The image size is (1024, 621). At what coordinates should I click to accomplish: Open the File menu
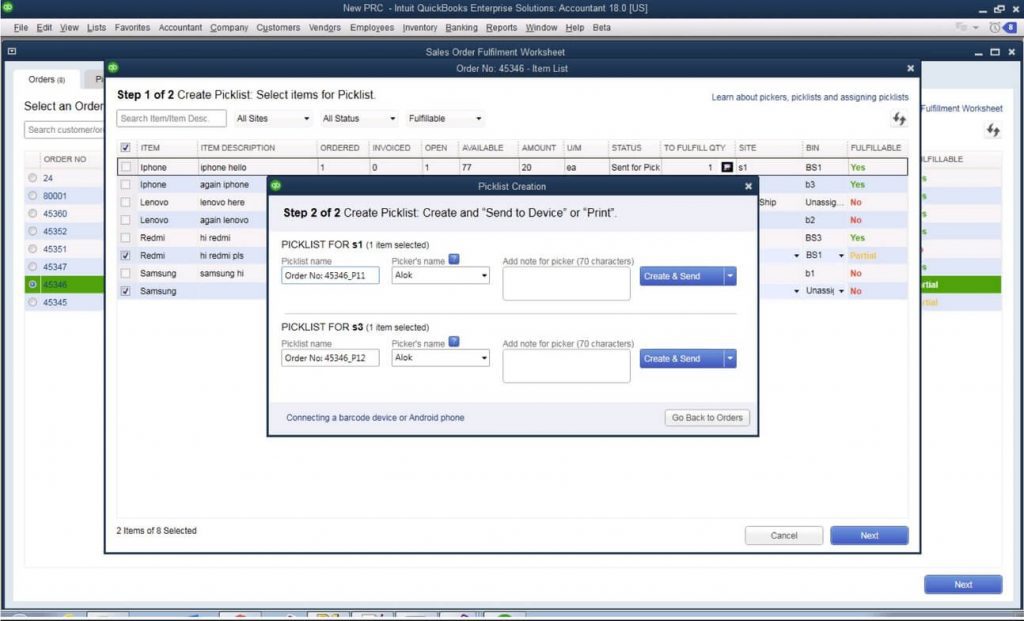click(x=21, y=27)
